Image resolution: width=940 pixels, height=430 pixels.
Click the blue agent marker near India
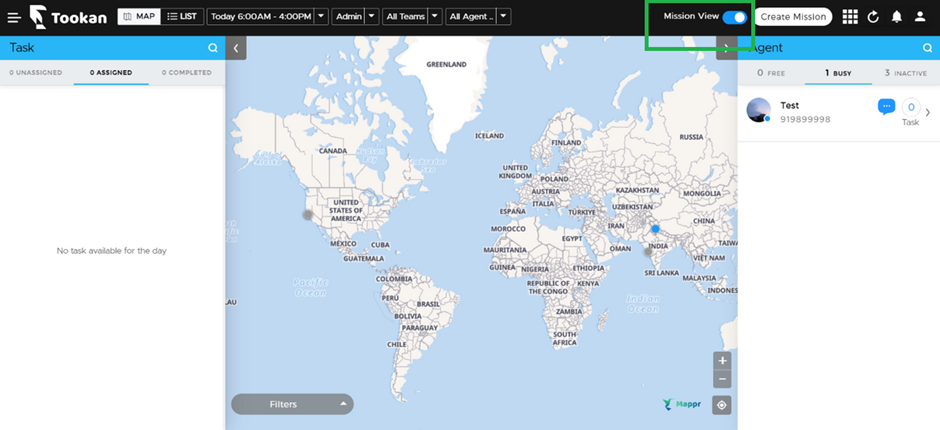pos(655,229)
